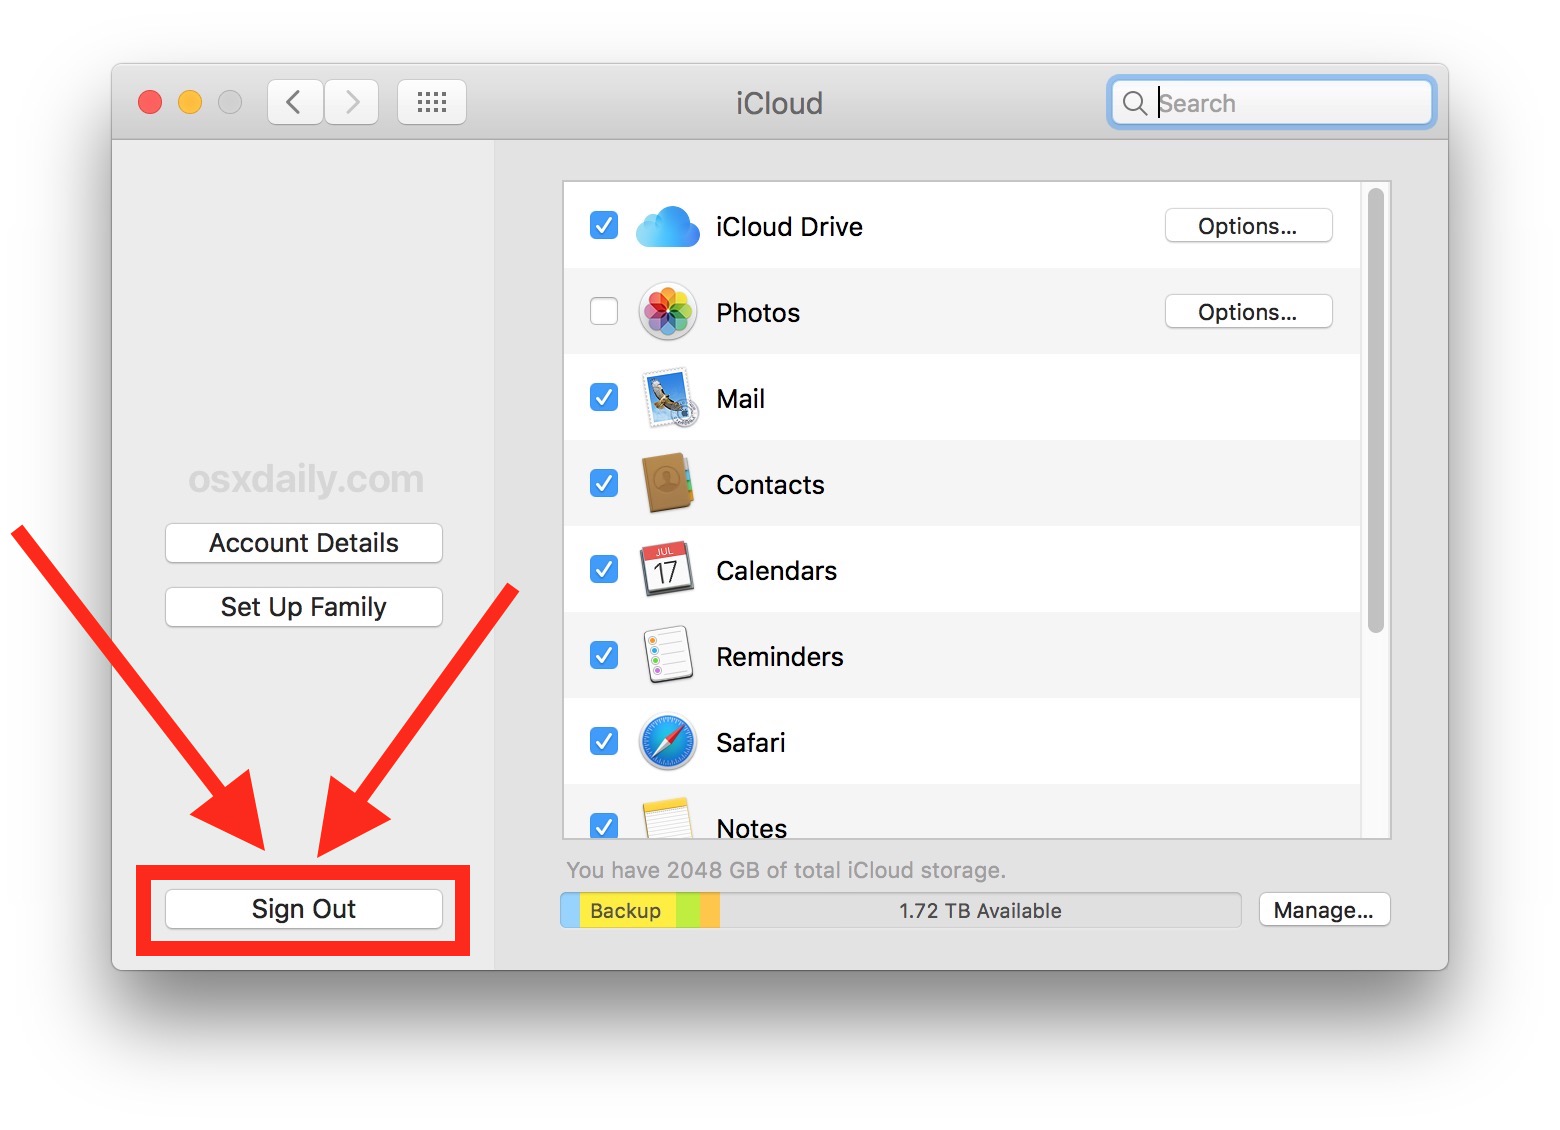Screen dimensions: 1560x1130
Task: Select the Calendars icon showing July 17
Action: coord(667,570)
